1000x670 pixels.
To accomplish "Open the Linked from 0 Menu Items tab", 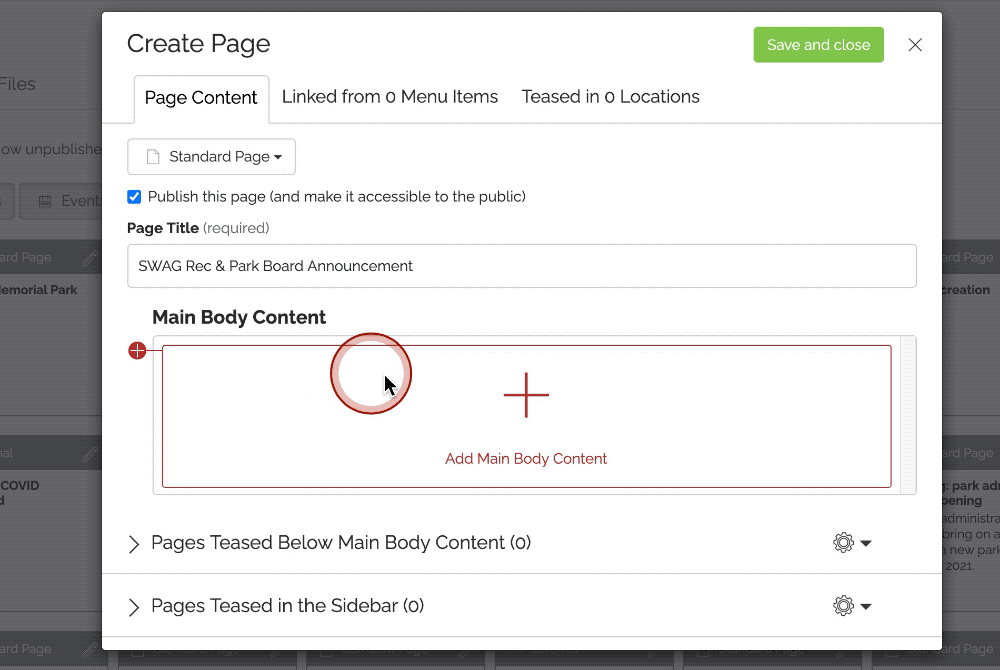I will (x=390, y=97).
